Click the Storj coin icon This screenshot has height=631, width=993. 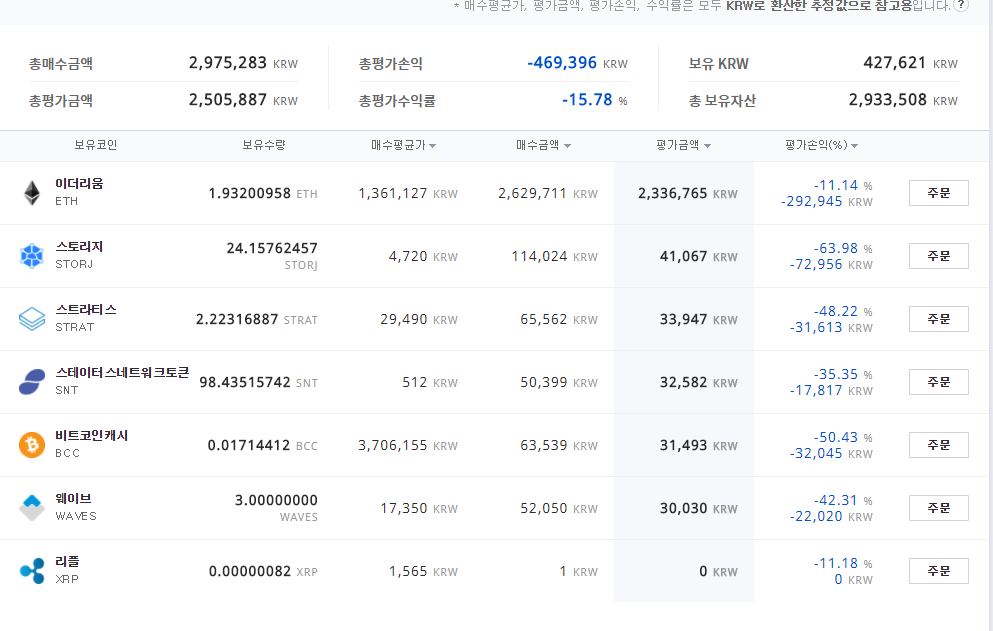click(32, 256)
